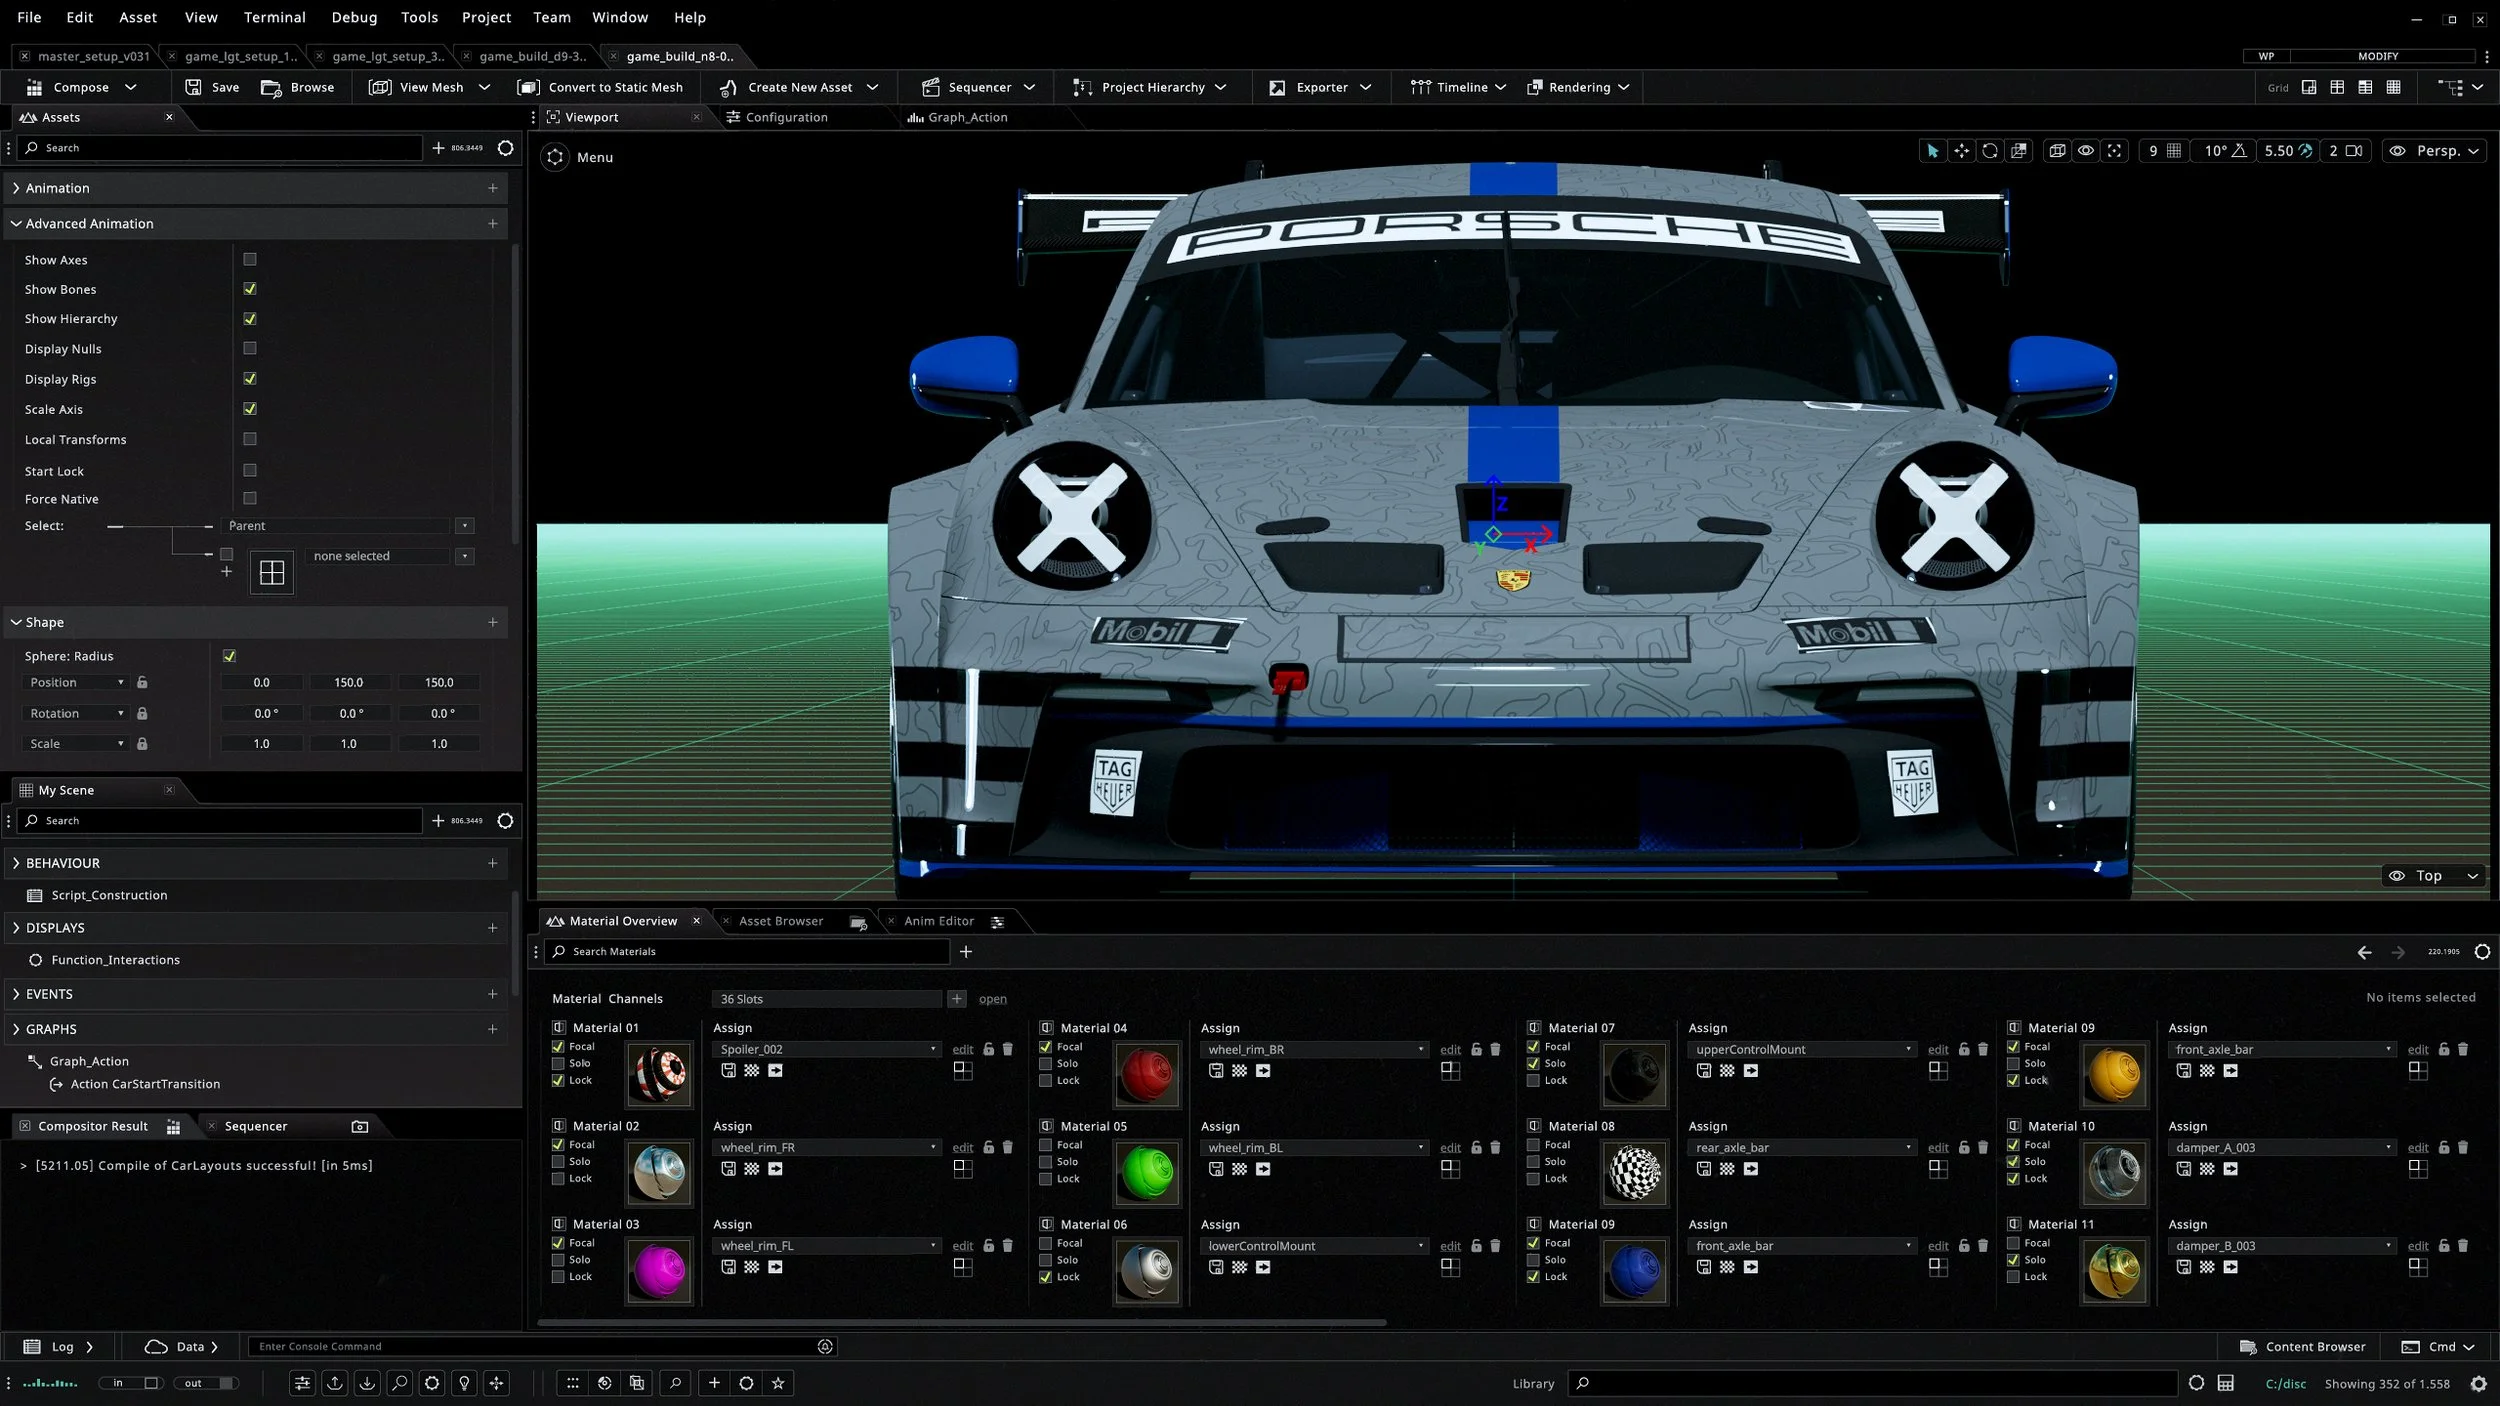Click the Search Materials field

[x=748, y=952]
